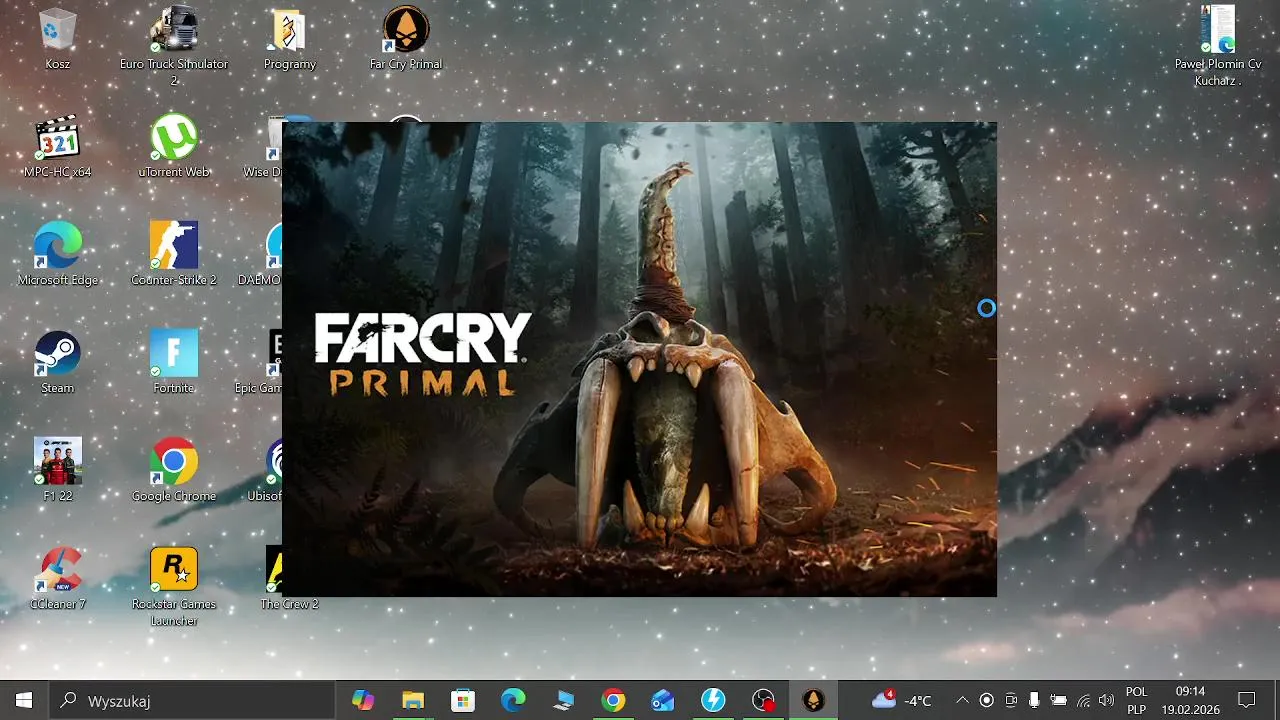Open the Meet Now camera tray icon
Viewport: 1280px width, 720px height.
click(x=1011, y=700)
